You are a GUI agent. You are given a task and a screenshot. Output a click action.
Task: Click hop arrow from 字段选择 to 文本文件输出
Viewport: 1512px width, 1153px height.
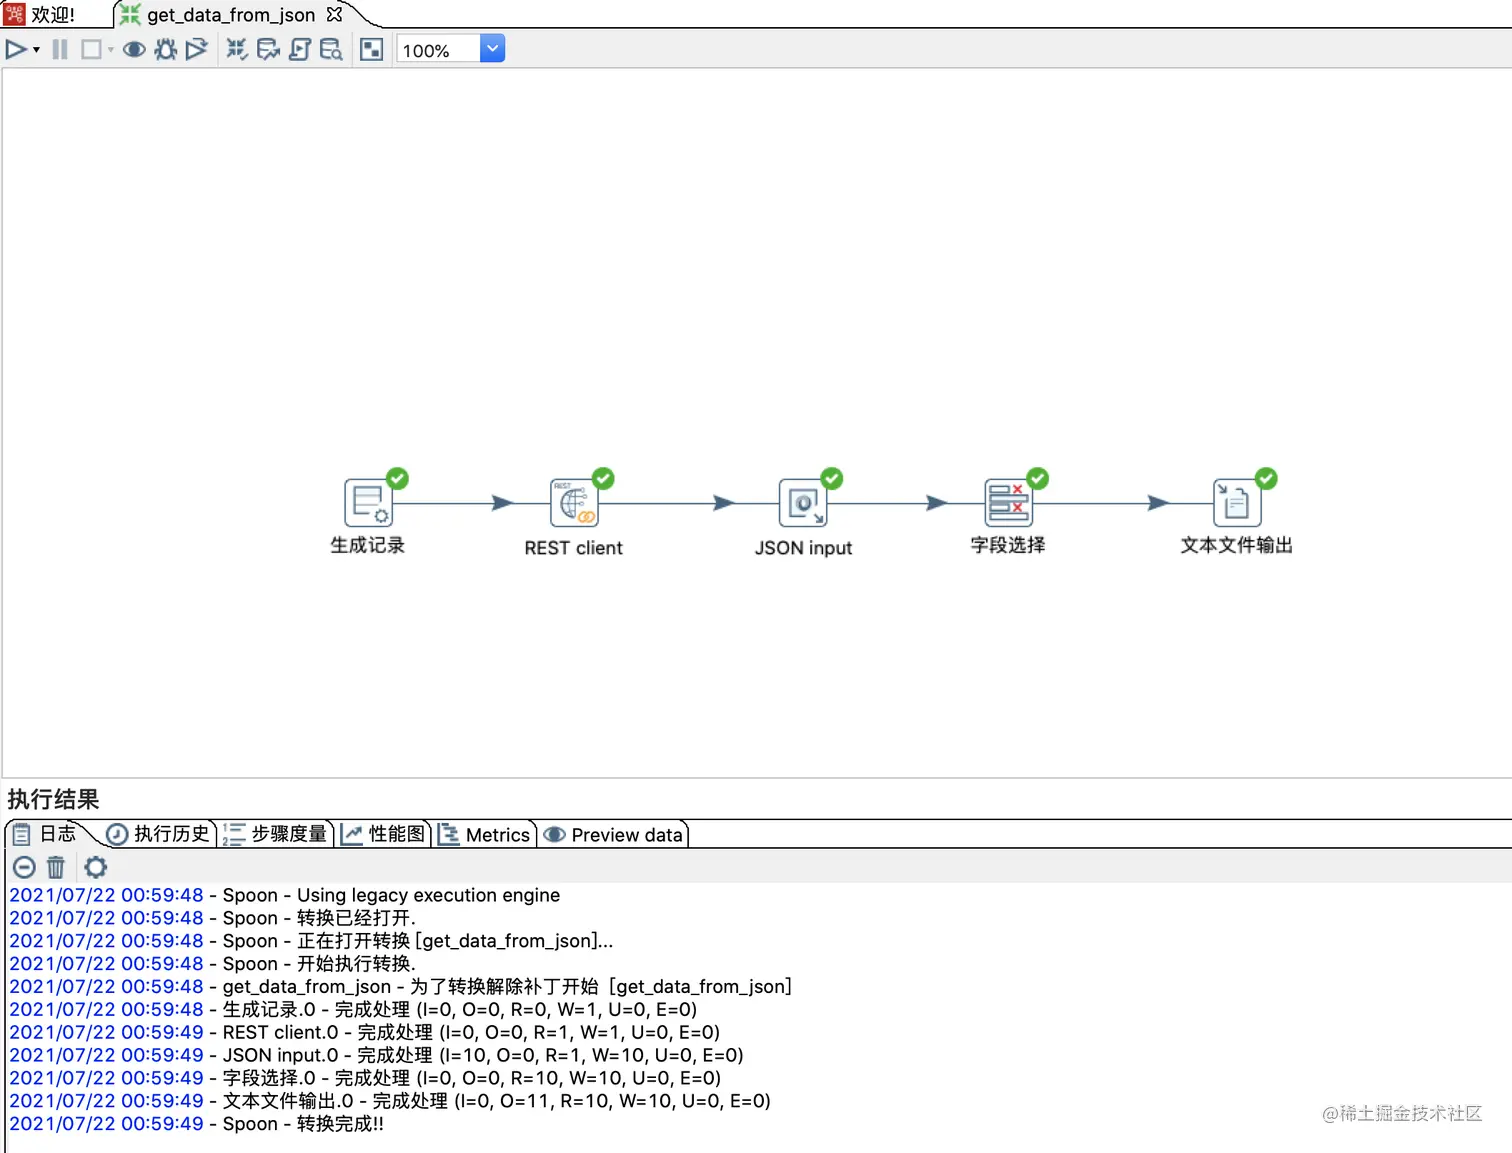pyautogui.click(x=1158, y=503)
